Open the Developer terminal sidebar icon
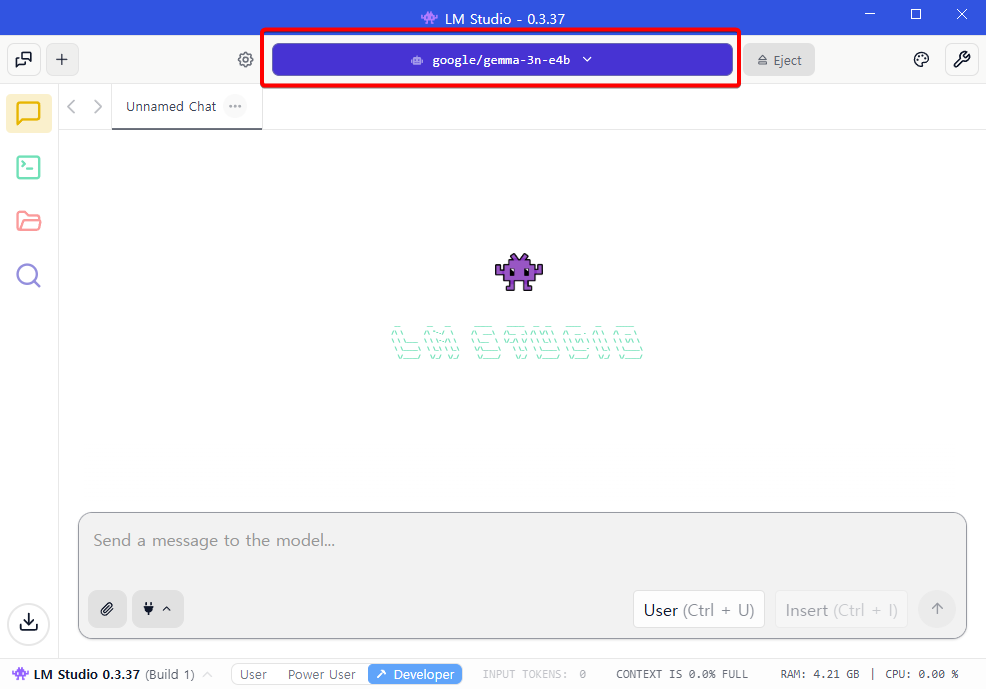The image size is (986, 689). (x=29, y=168)
